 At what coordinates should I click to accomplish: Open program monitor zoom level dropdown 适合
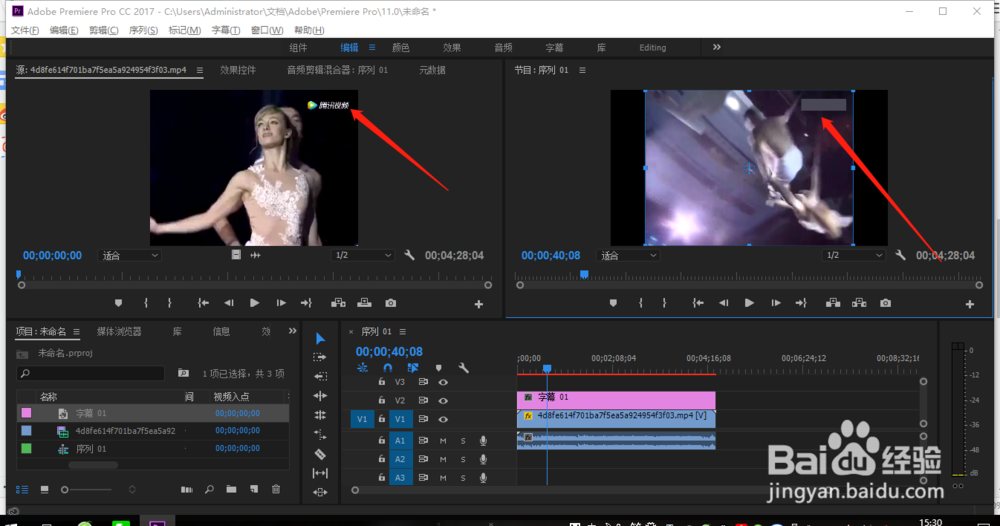click(628, 255)
